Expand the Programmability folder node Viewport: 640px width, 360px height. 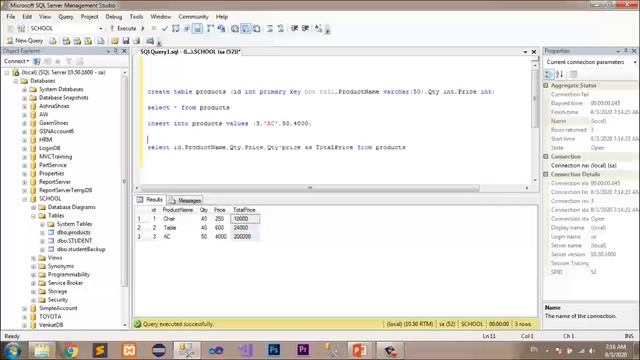tap(33, 275)
